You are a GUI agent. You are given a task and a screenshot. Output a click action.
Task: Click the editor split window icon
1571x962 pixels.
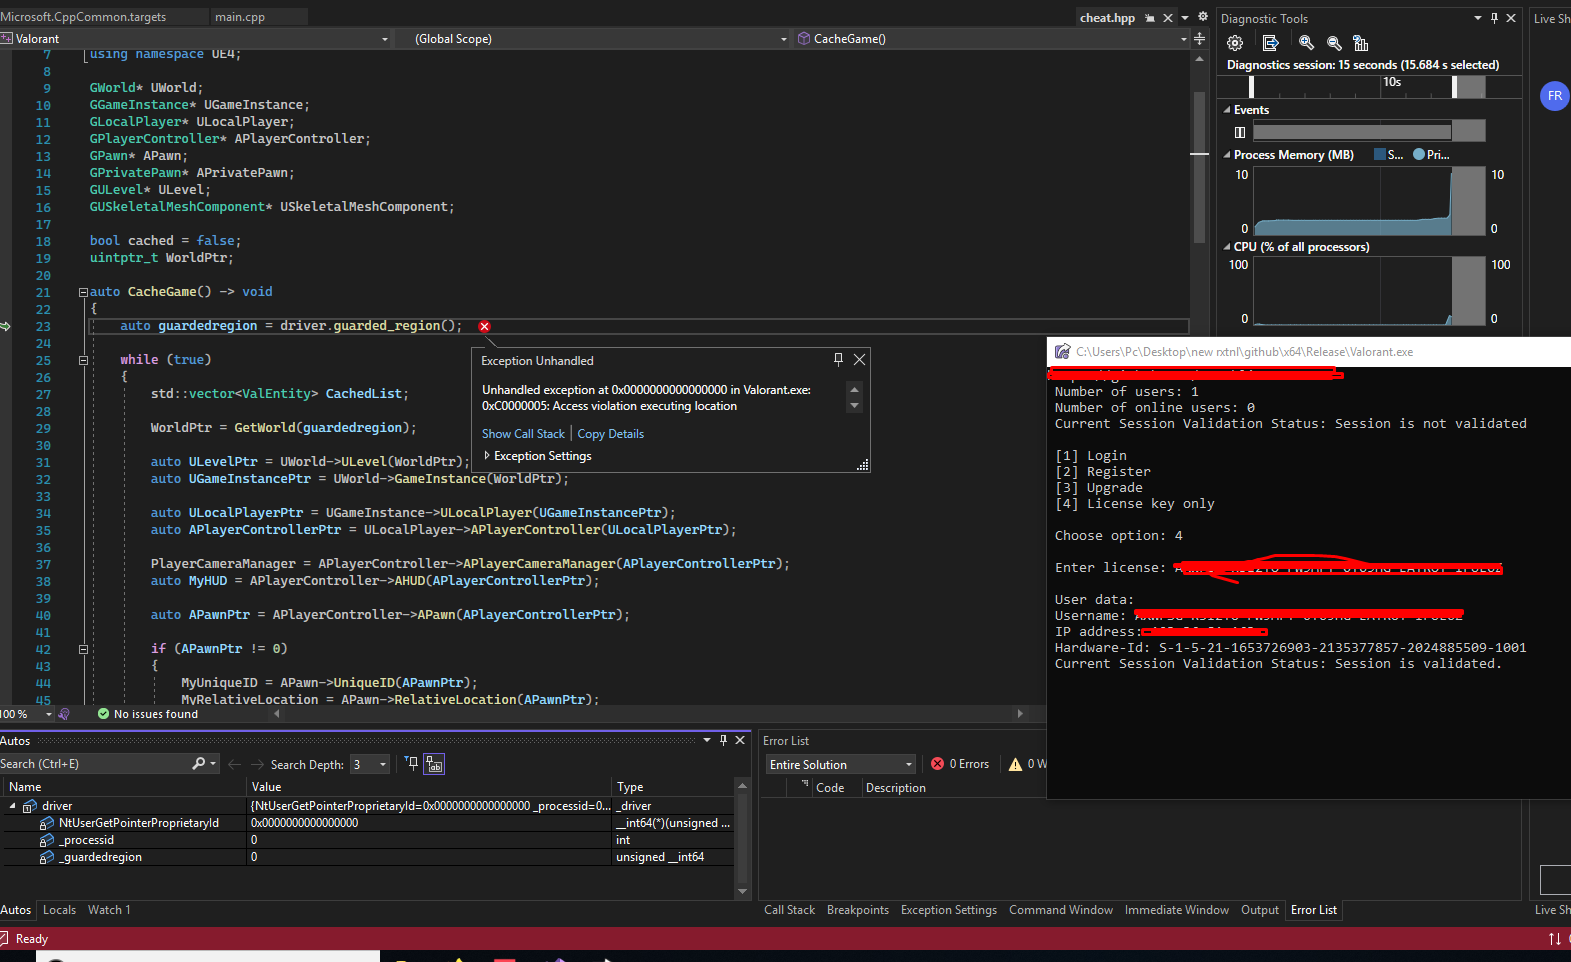(x=1199, y=39)
